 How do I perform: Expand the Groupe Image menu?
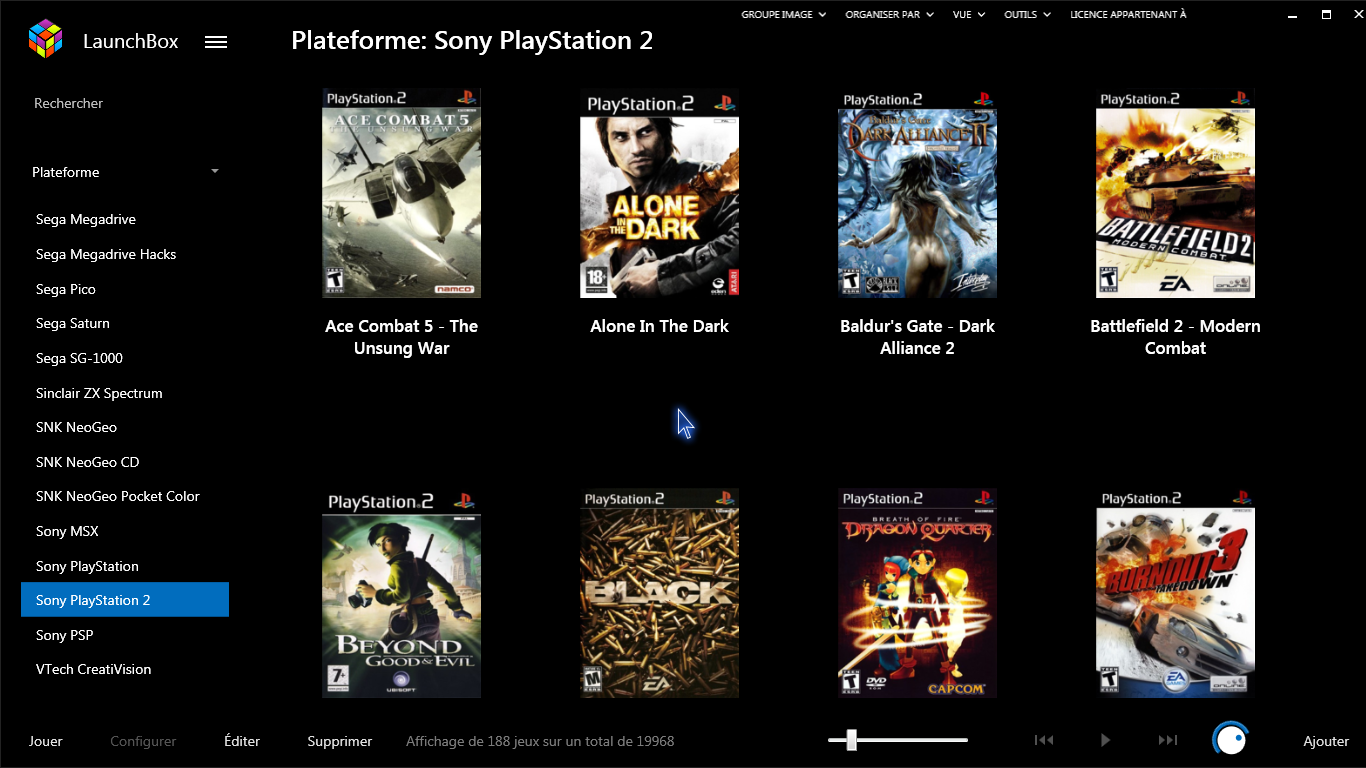click(x=783, y=15)
